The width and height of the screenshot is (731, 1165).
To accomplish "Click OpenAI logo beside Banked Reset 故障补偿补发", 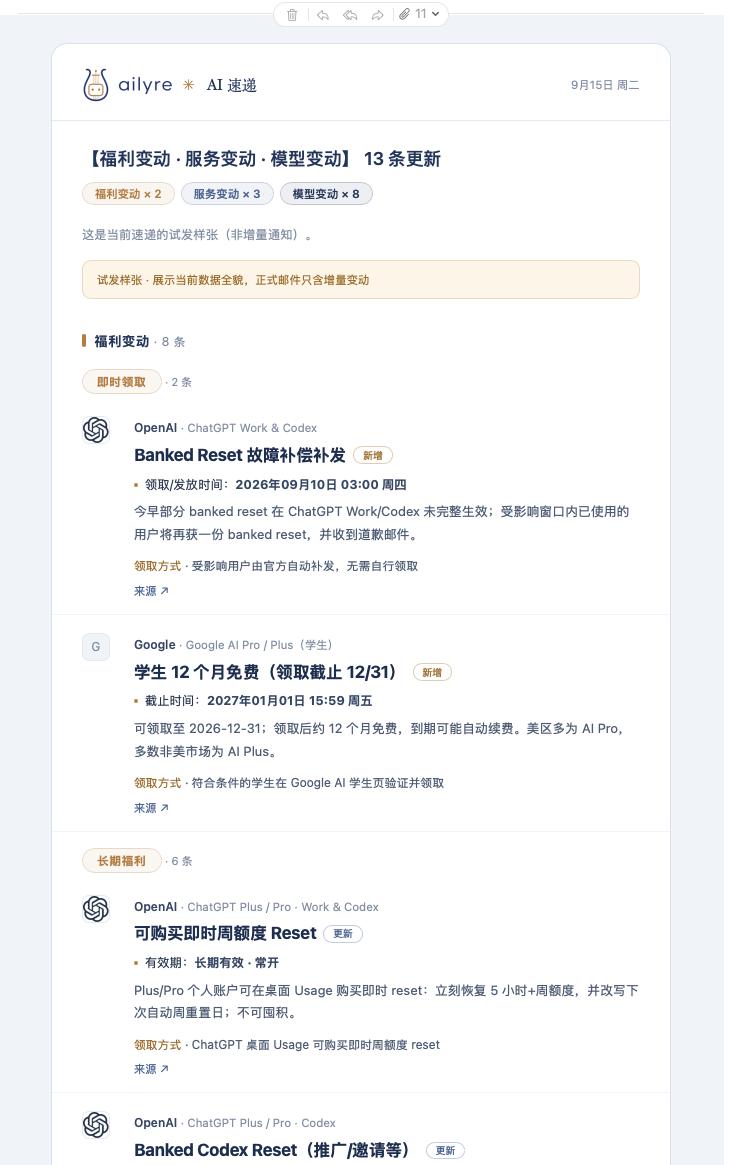I will point(96,429).
